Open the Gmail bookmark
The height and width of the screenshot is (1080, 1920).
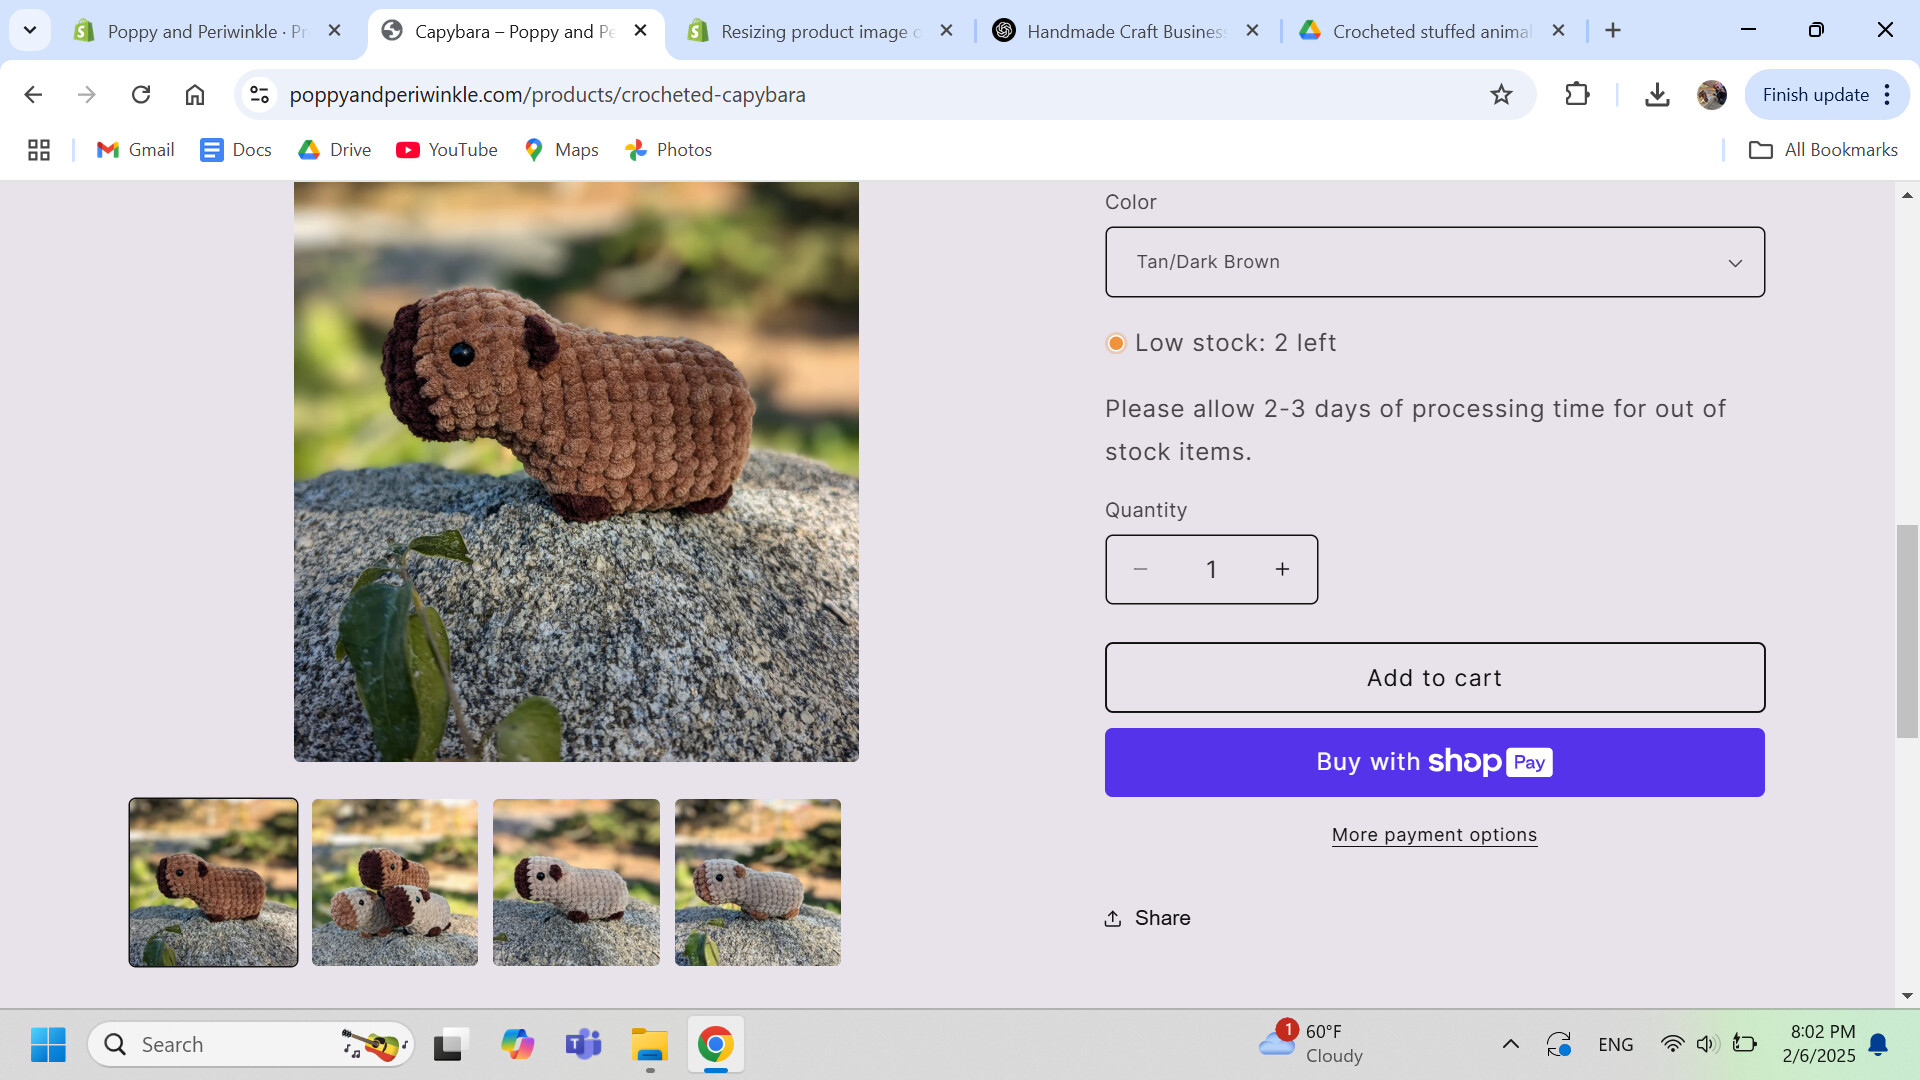click(135, 150)
